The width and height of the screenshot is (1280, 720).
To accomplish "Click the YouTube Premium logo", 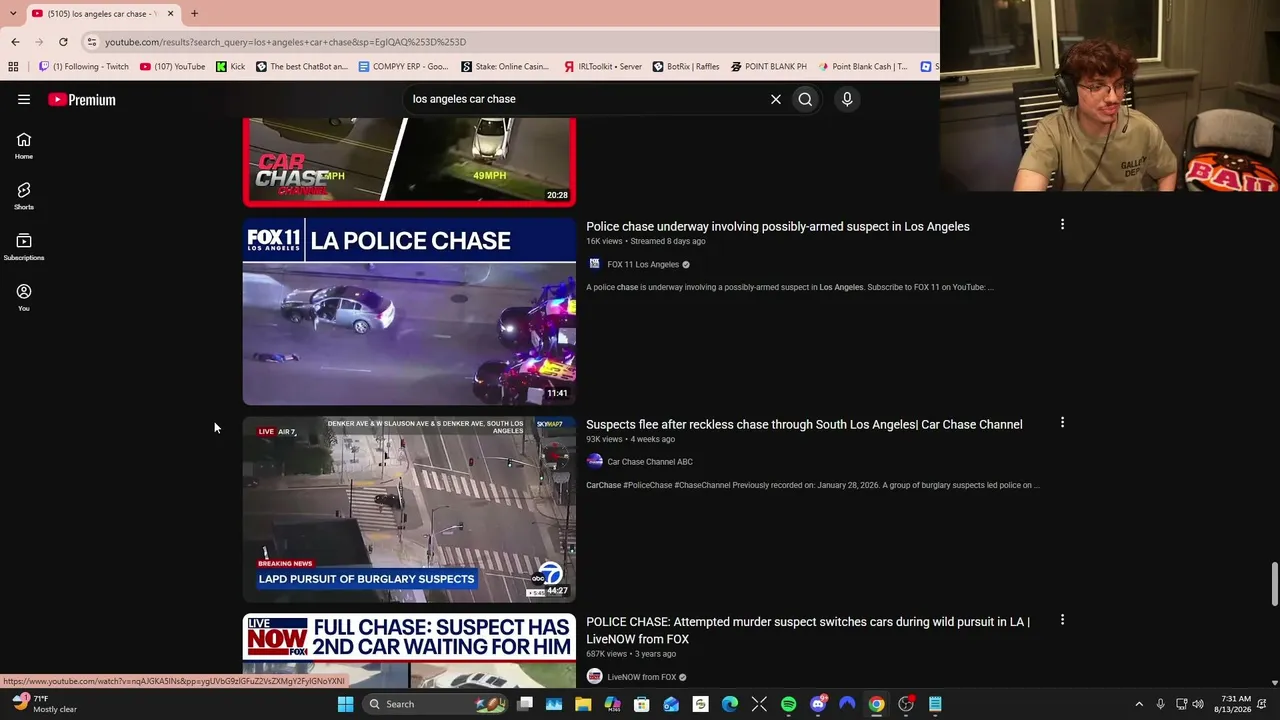I will [82, 99].
